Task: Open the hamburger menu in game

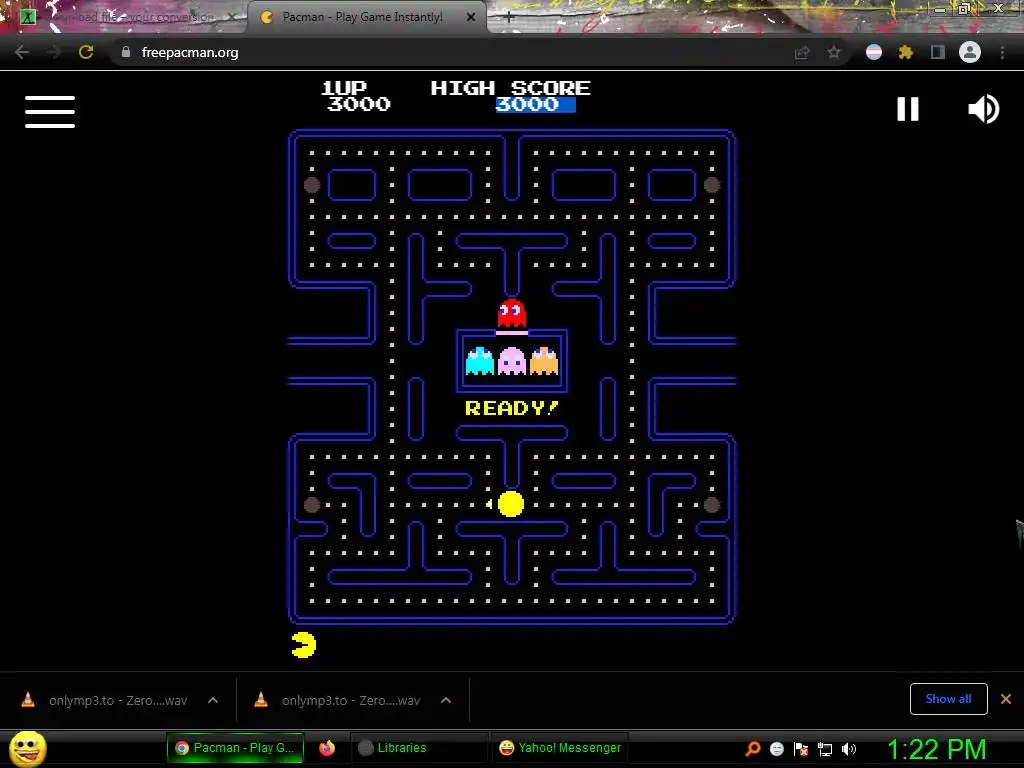Action: click(50, 112)
